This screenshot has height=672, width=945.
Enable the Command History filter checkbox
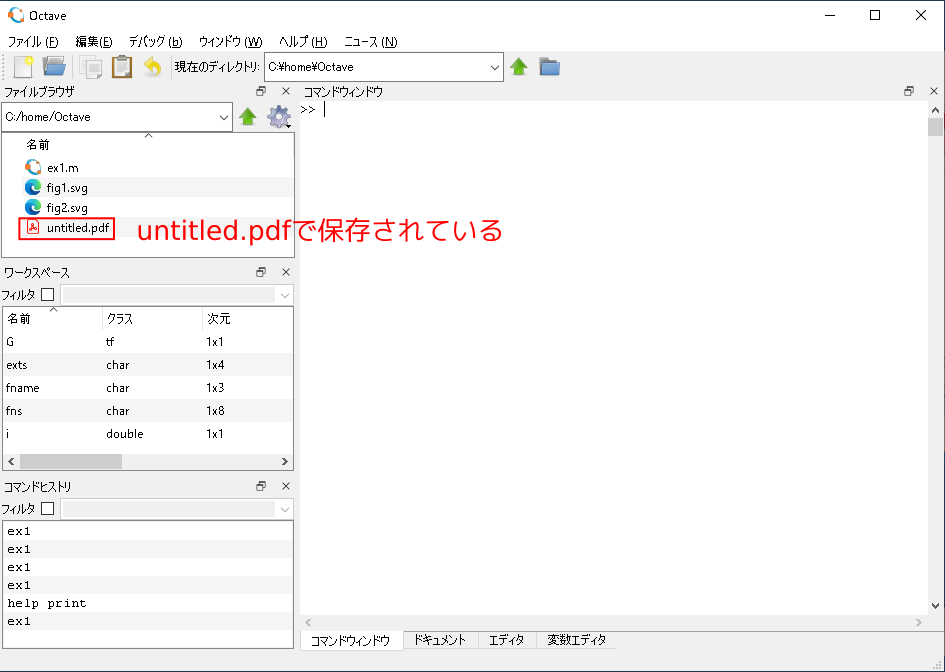47,509
